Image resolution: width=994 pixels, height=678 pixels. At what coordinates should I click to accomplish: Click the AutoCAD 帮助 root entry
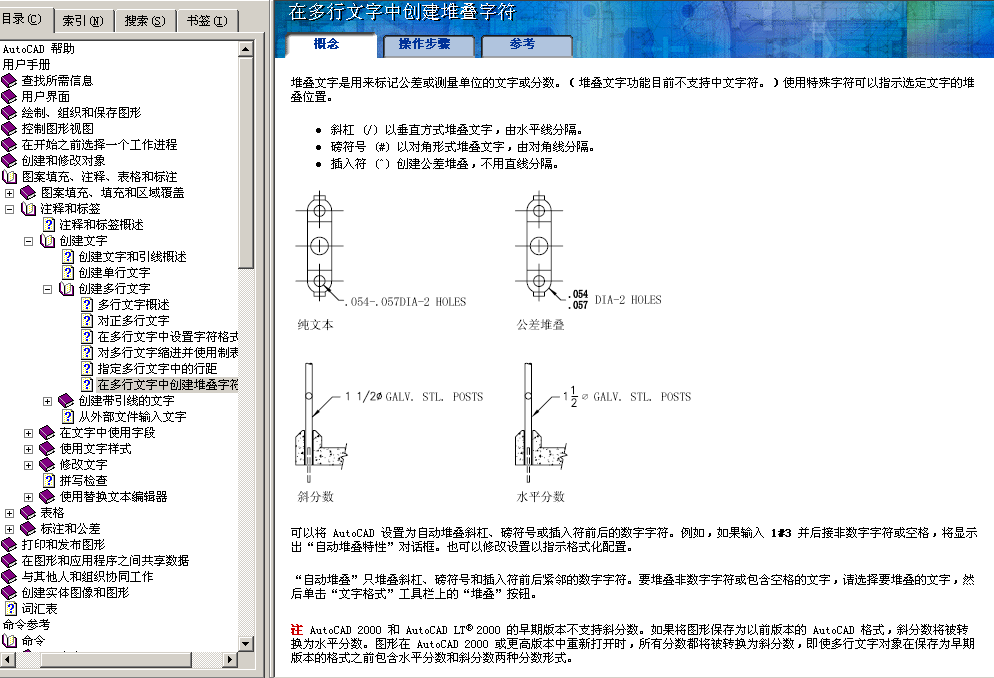[x=39, y=49]
